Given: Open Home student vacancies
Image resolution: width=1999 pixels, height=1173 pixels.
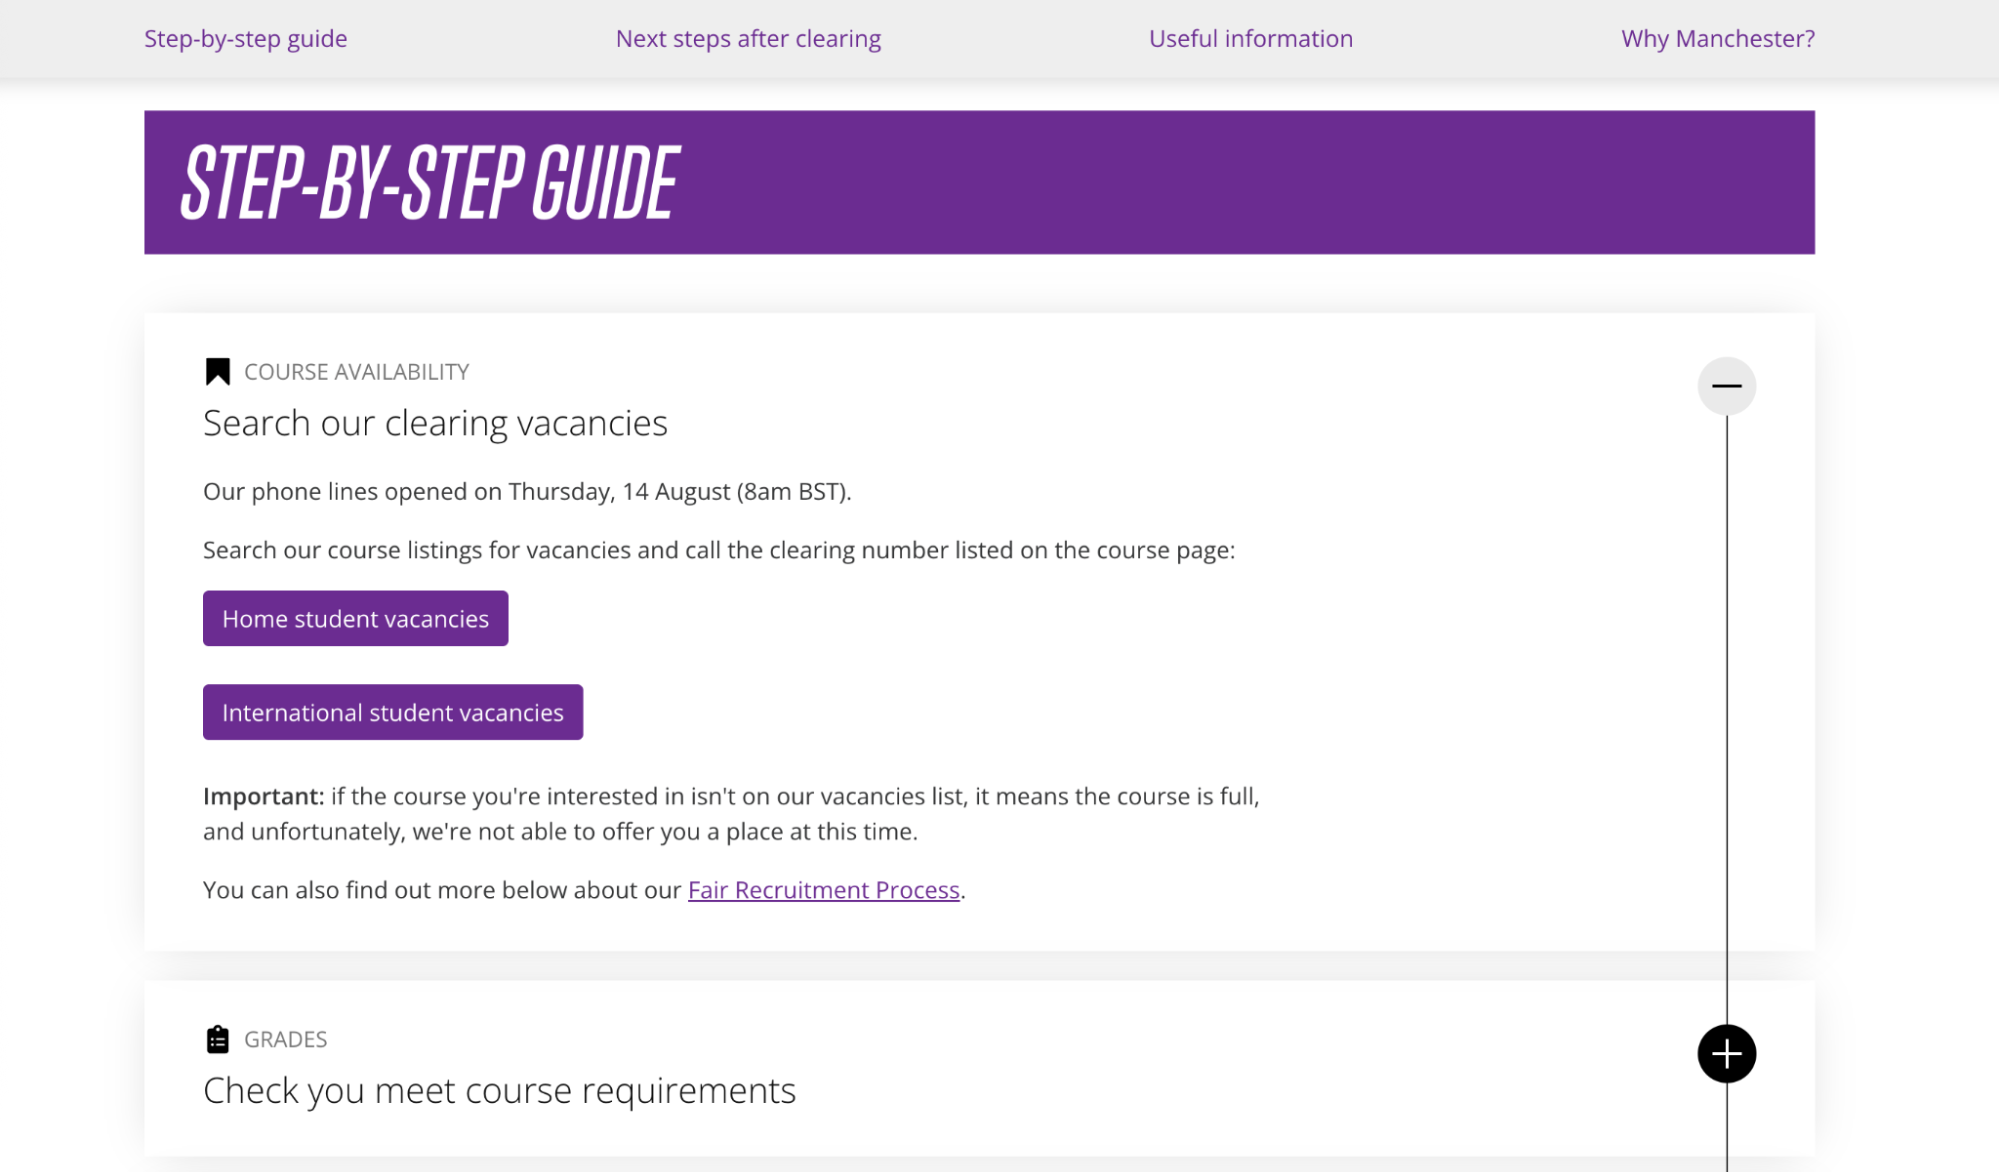Looking at the screenshot, I should click(x=355, y=618).
